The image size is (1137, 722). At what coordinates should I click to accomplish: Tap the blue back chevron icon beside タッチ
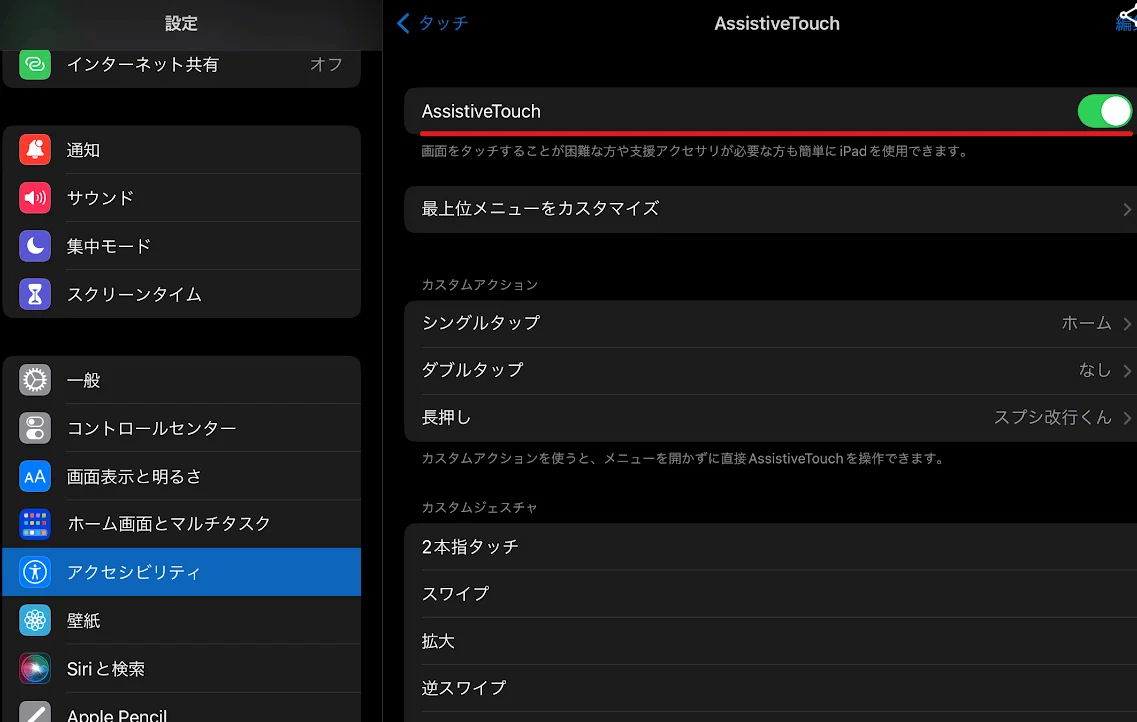(403, 23)
